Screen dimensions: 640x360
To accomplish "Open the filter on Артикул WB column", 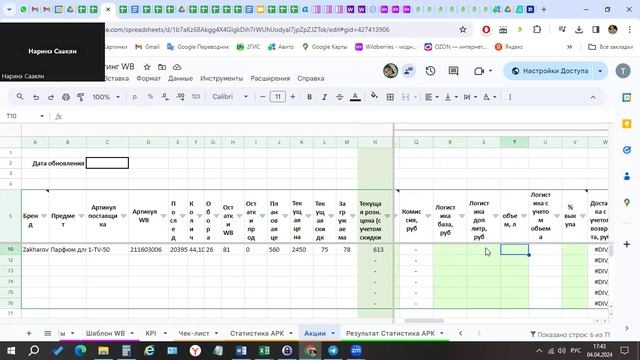I will (x=163, y=216).
